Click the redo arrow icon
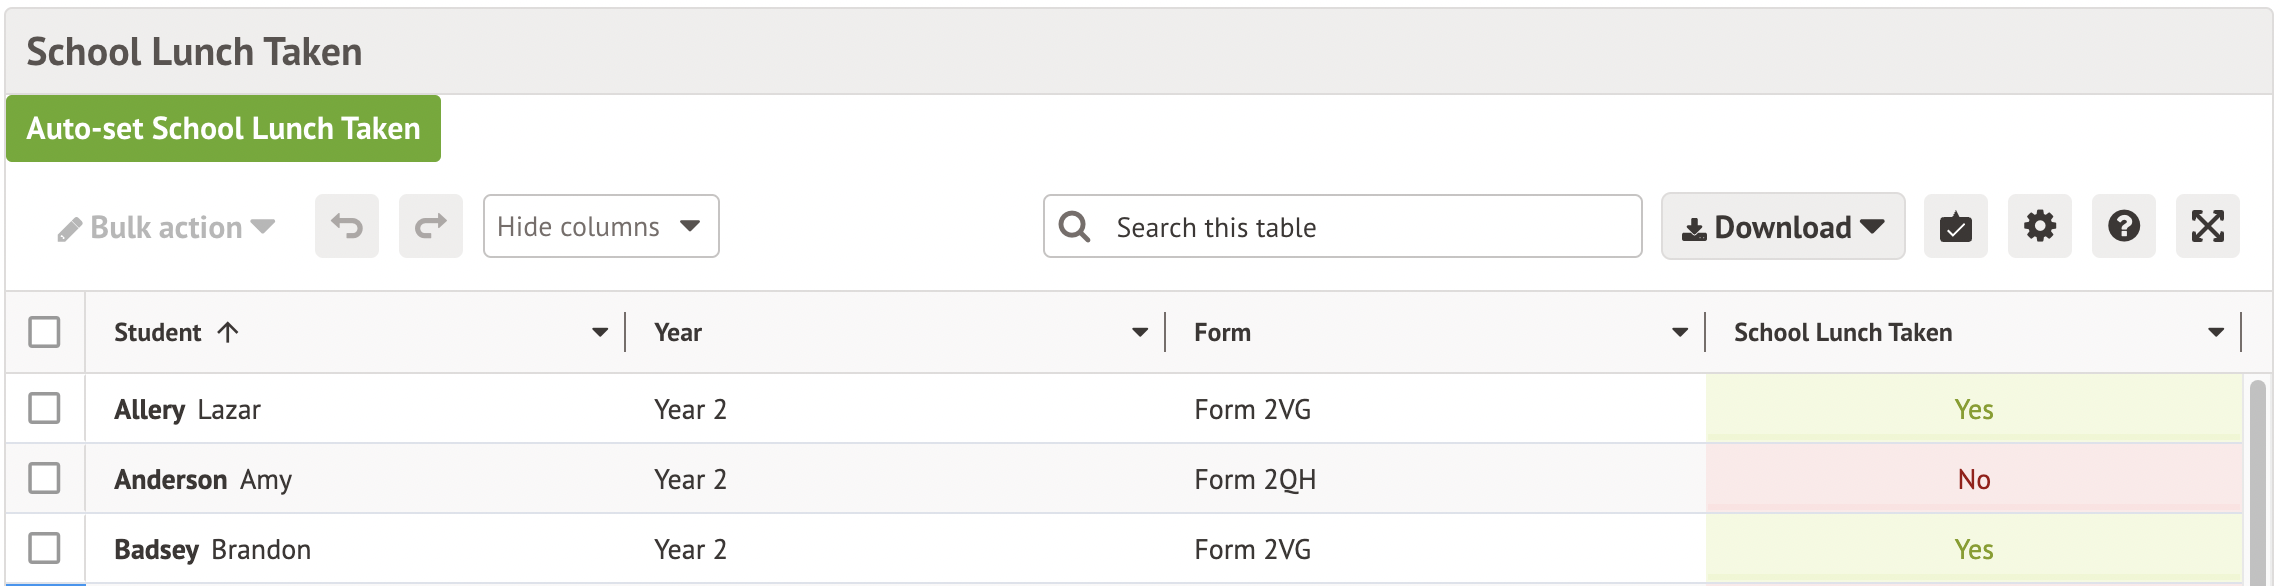2280x586 pixels. coord(431,227)
